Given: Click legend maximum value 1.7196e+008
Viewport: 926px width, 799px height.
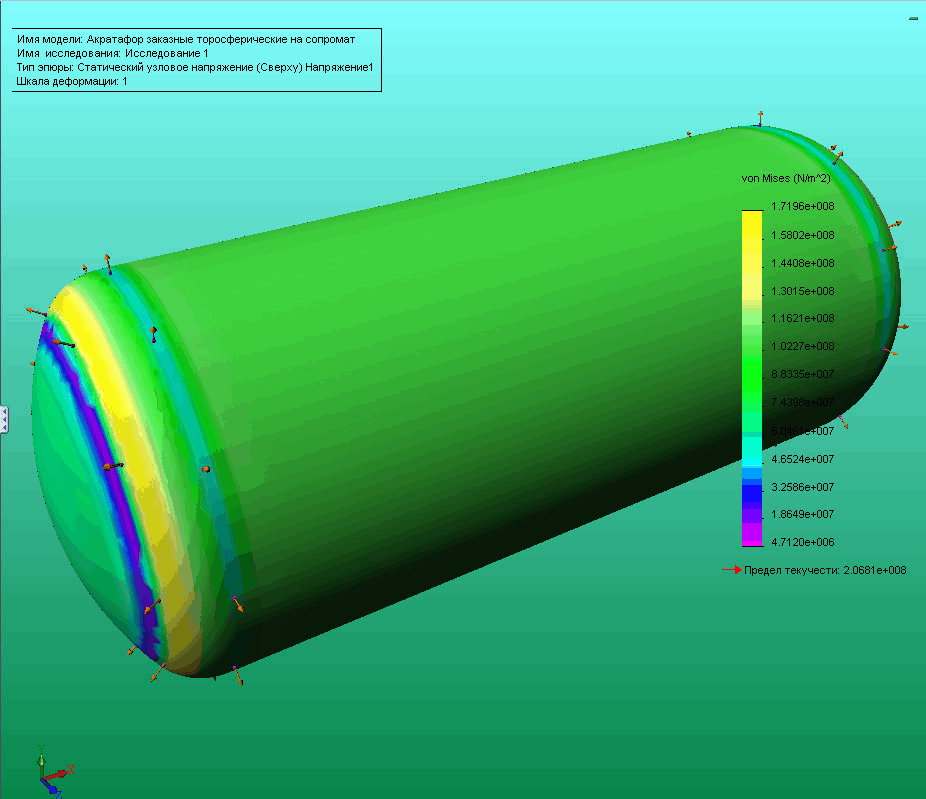Looking at the screenshot, I should coord(803,206).
